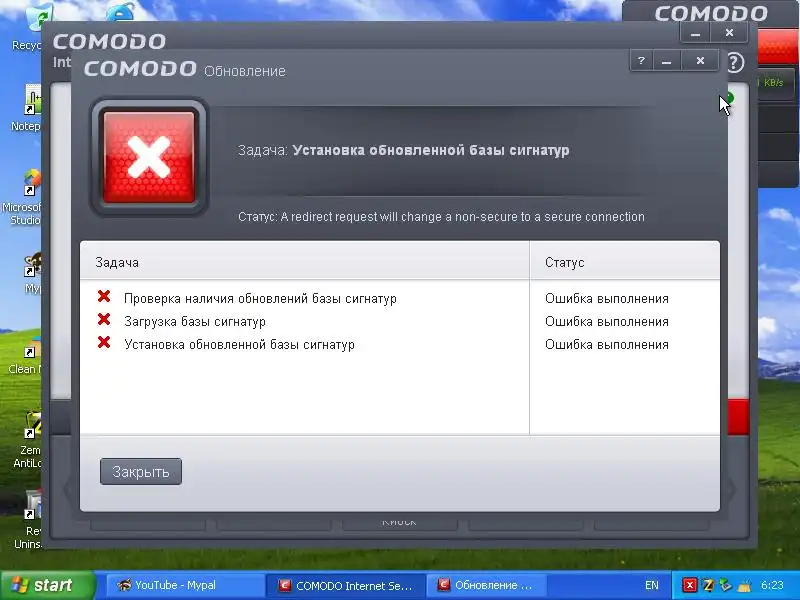The image size is (800, 600).
Task: Close the Обновление dialog via X
Action: click(700, 61)
